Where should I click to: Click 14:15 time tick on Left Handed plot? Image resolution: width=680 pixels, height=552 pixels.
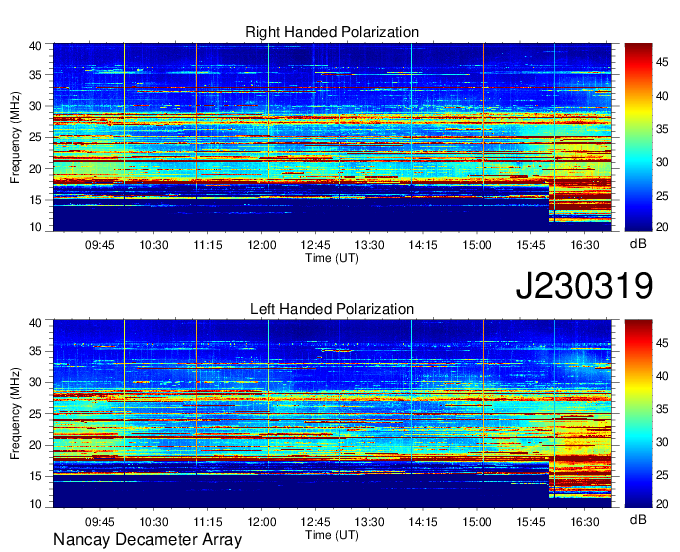click(x=423, y=522)
